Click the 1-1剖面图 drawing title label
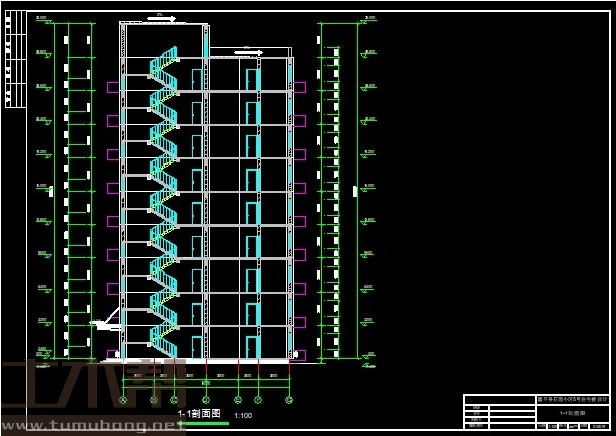 click(x=198, y=413)
